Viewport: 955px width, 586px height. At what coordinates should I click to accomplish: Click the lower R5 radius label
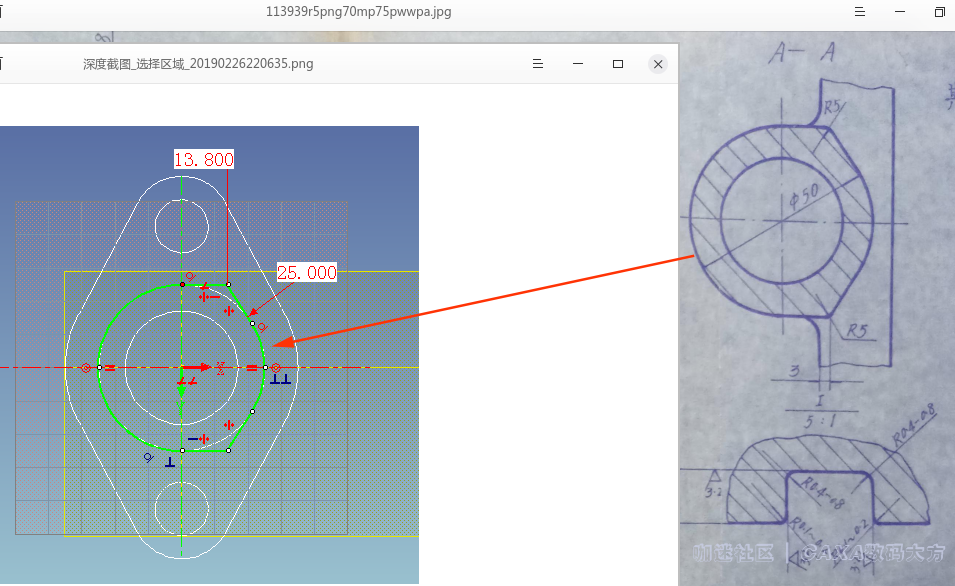[856, 331]
